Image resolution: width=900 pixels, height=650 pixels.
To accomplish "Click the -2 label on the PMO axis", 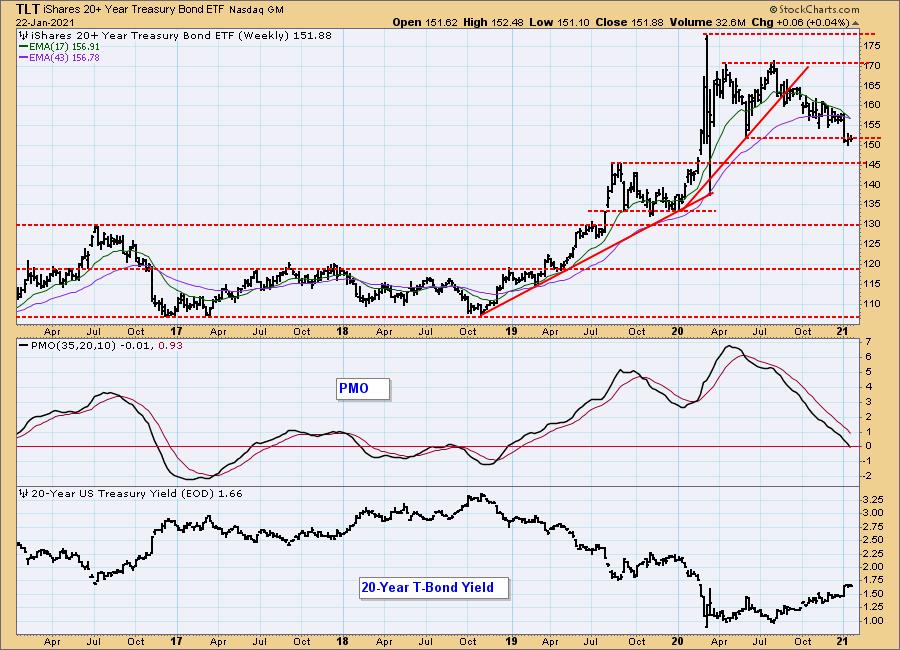I will (869, 476).
